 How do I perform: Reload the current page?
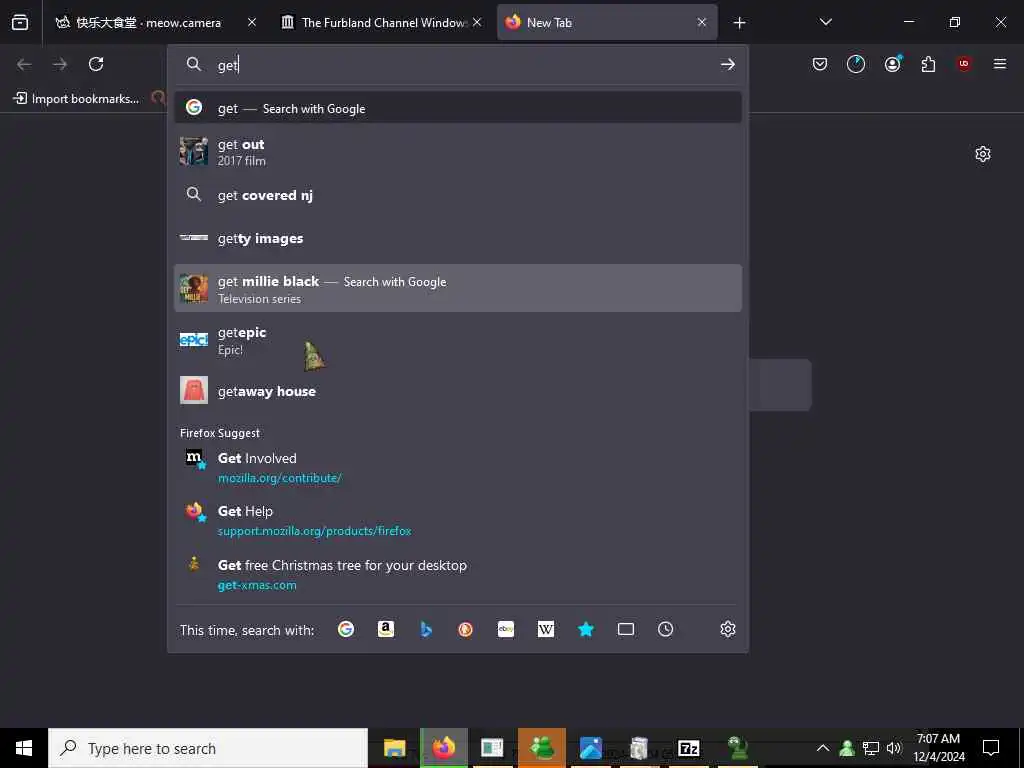point(96,64)
